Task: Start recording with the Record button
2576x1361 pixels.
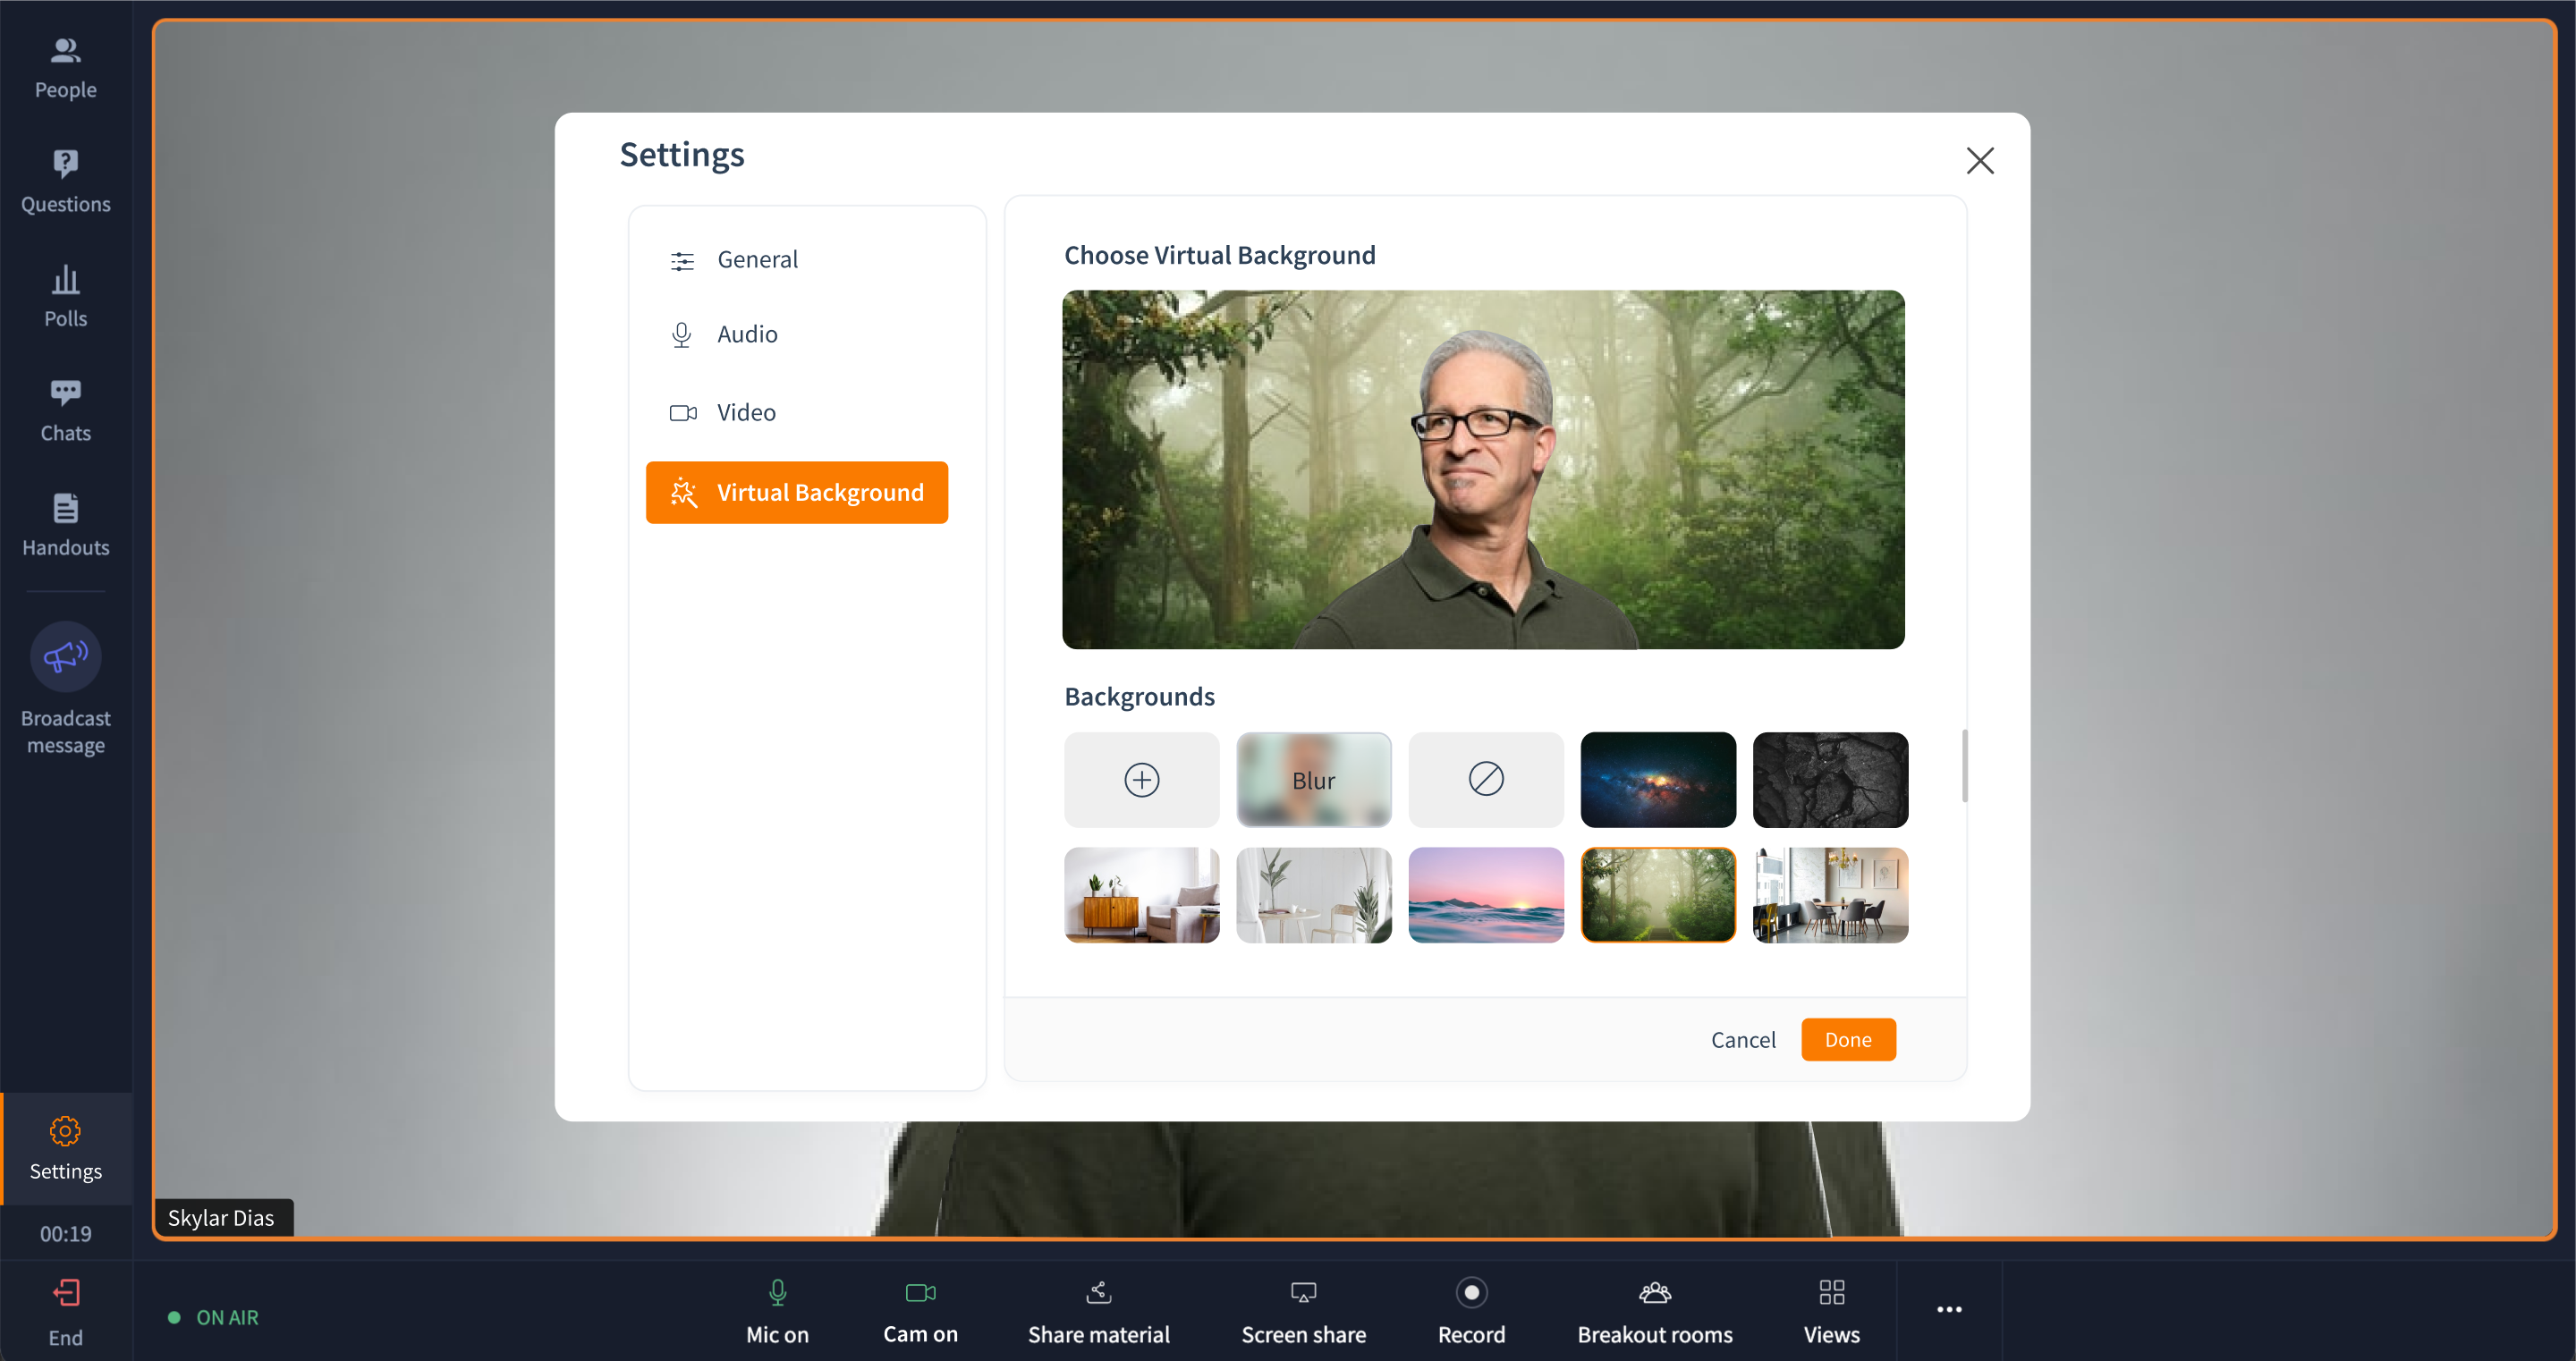Action: [1471, 1311]
